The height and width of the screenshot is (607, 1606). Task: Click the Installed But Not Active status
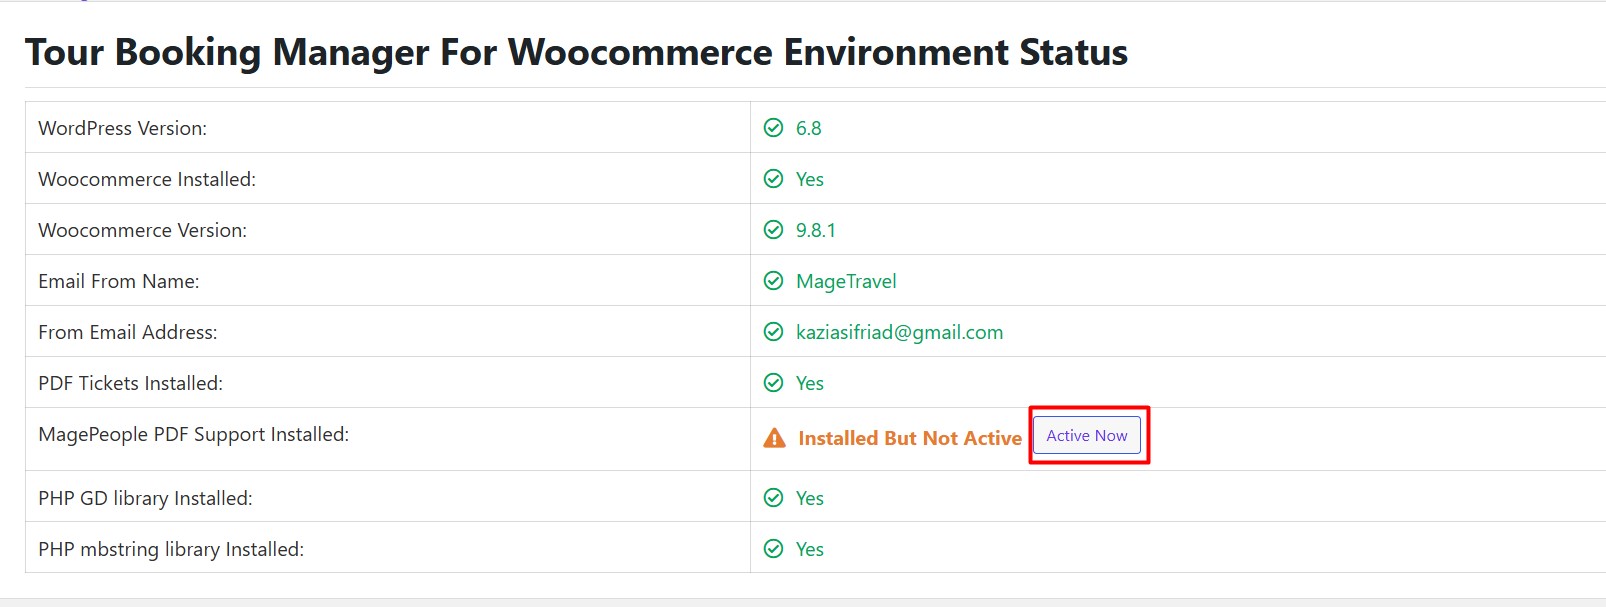tap(910, 438)
